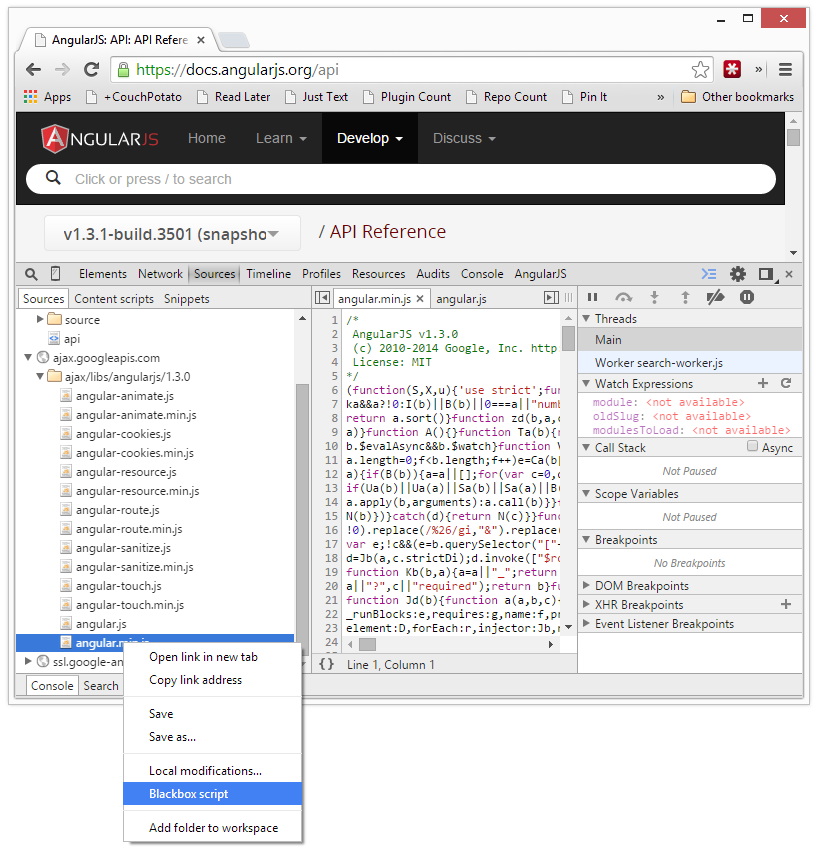Open the Develop dropdown menu

pos(370,138)
